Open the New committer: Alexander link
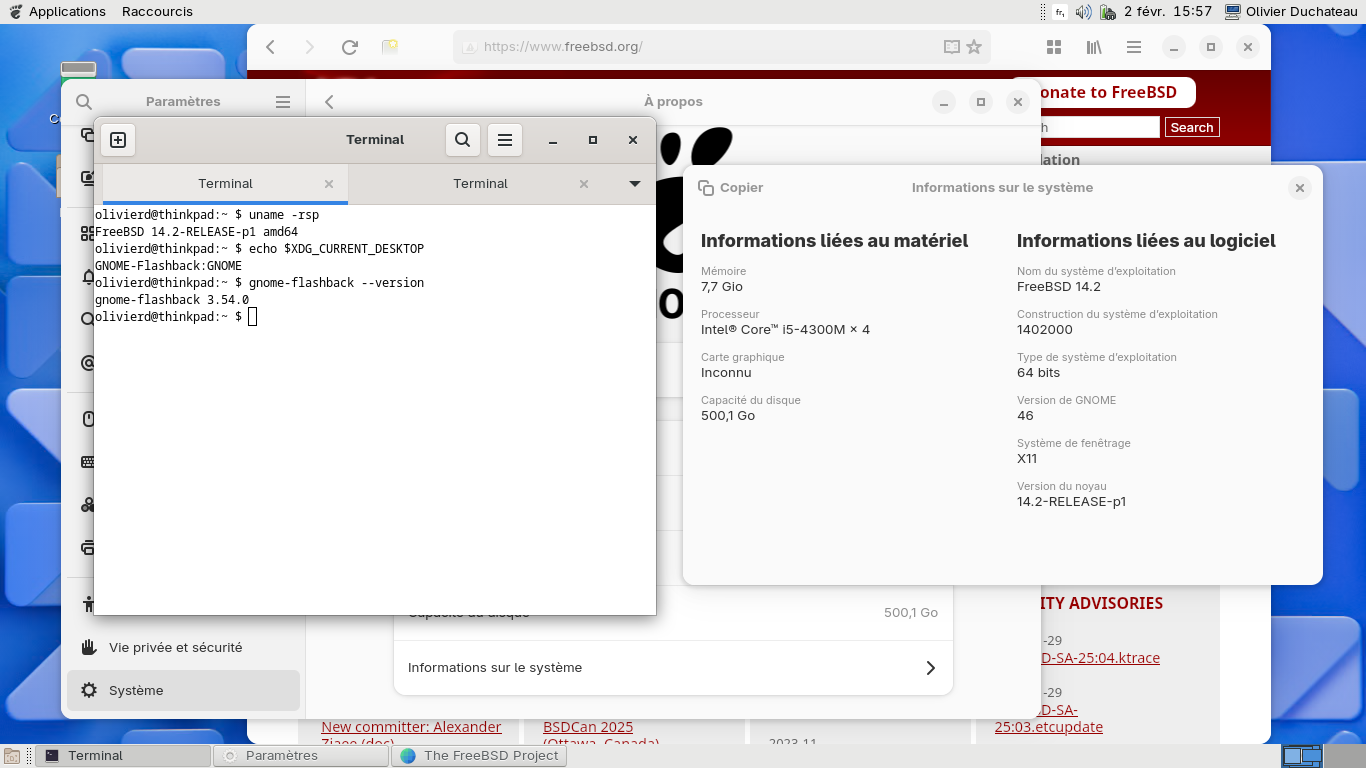Image resolution: width=1366 pixels, height=768 pixels. coord(411,727)
